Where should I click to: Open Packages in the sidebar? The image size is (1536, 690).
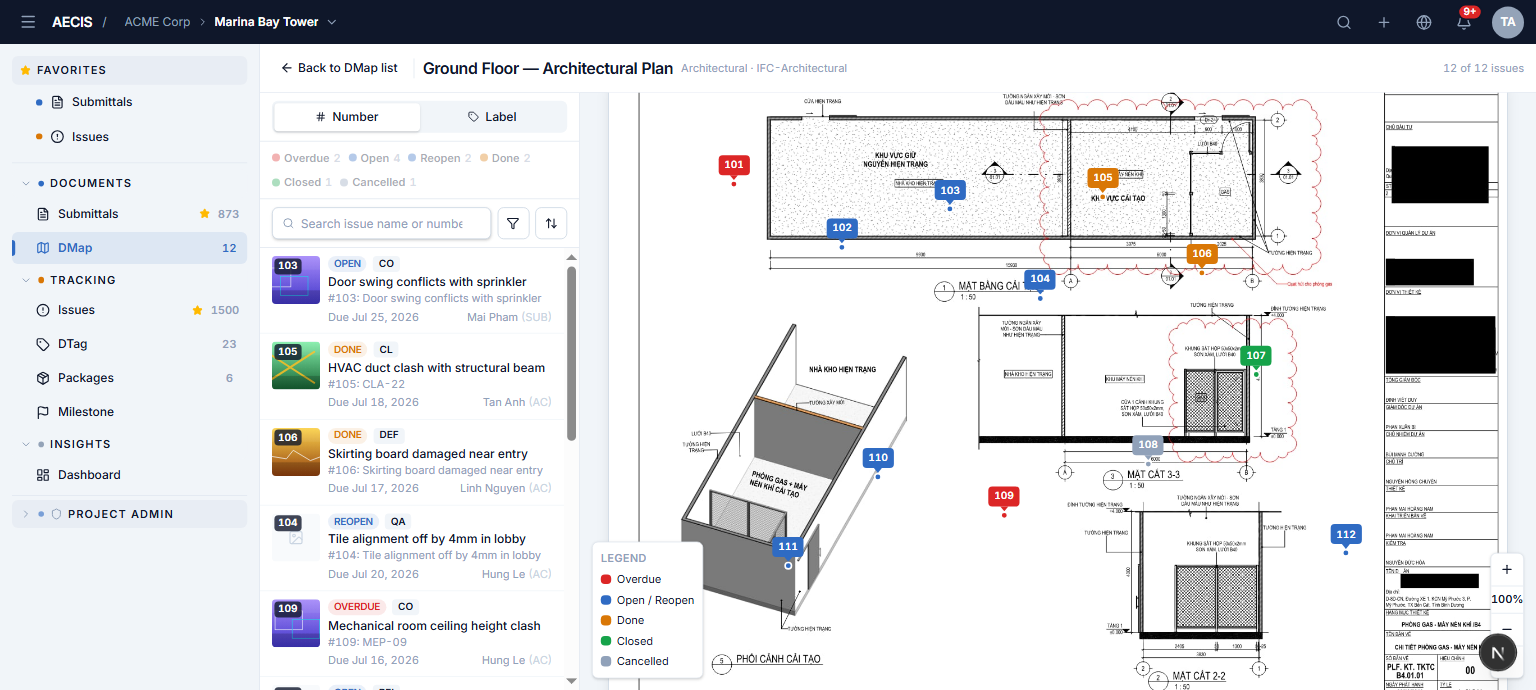(129, 378)
